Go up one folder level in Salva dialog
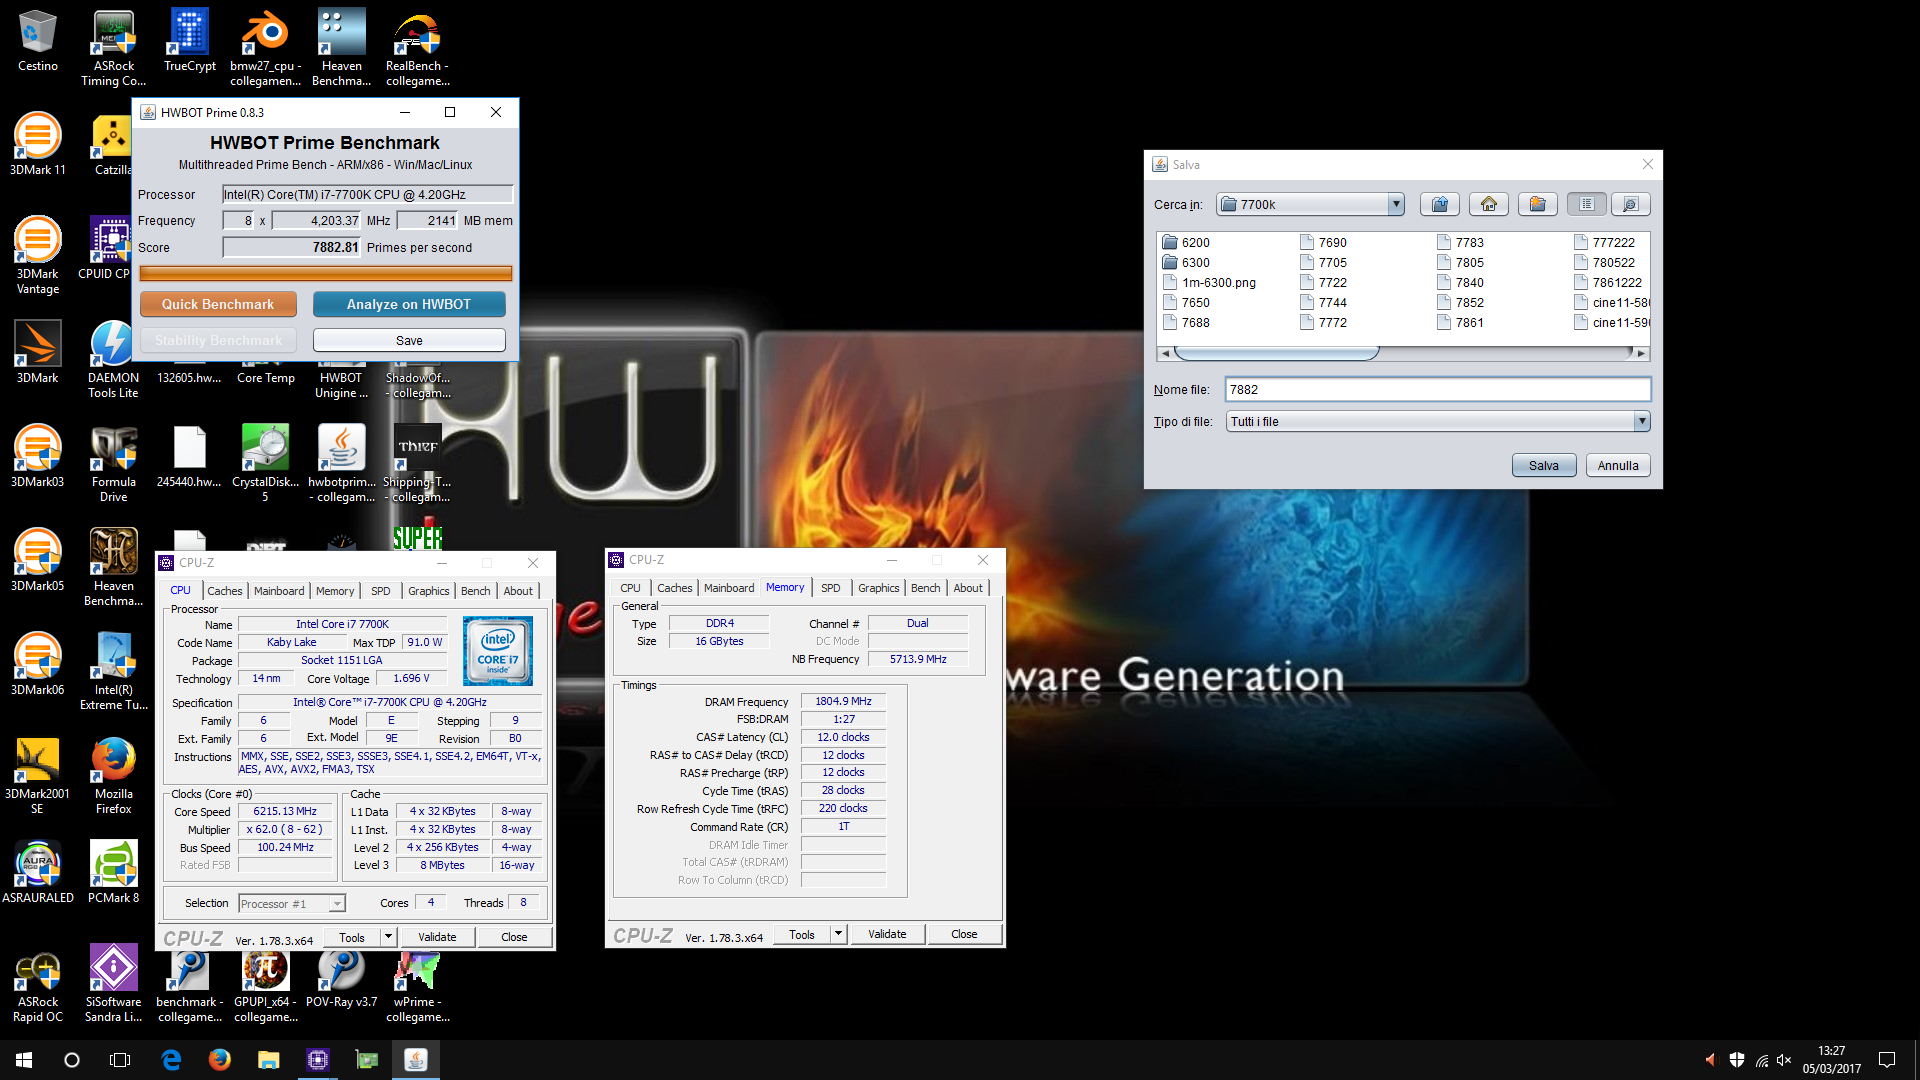Image resolution: width=1920 pixels, height=1080 pixels. pyautogui.click(x=1439, y=204)
